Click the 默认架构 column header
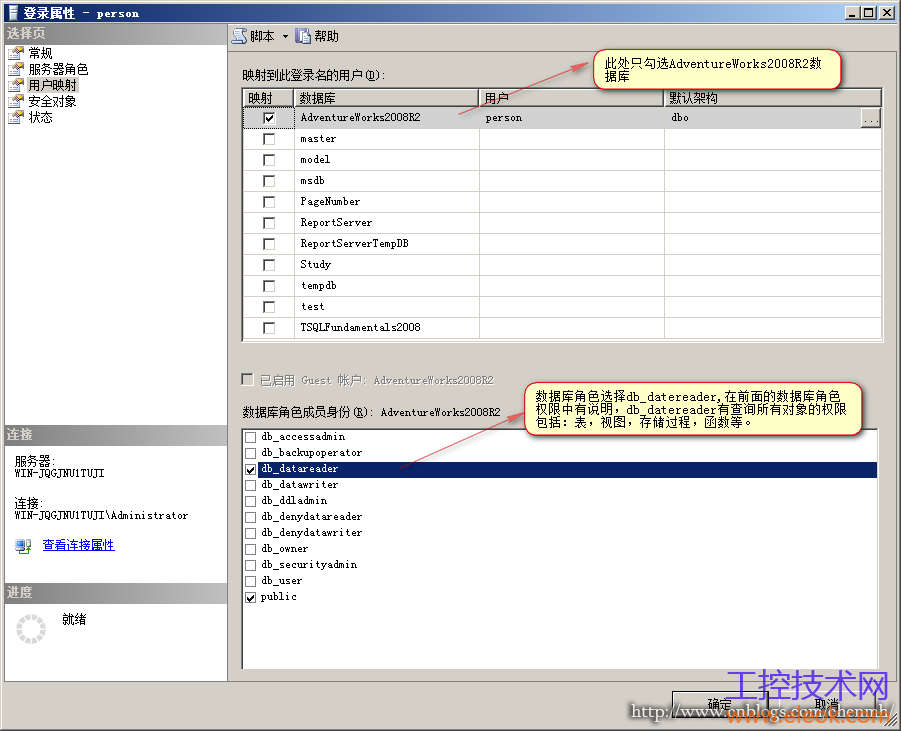Image resolution: width=901 pixels, height=731 pixels. [773, 98]
